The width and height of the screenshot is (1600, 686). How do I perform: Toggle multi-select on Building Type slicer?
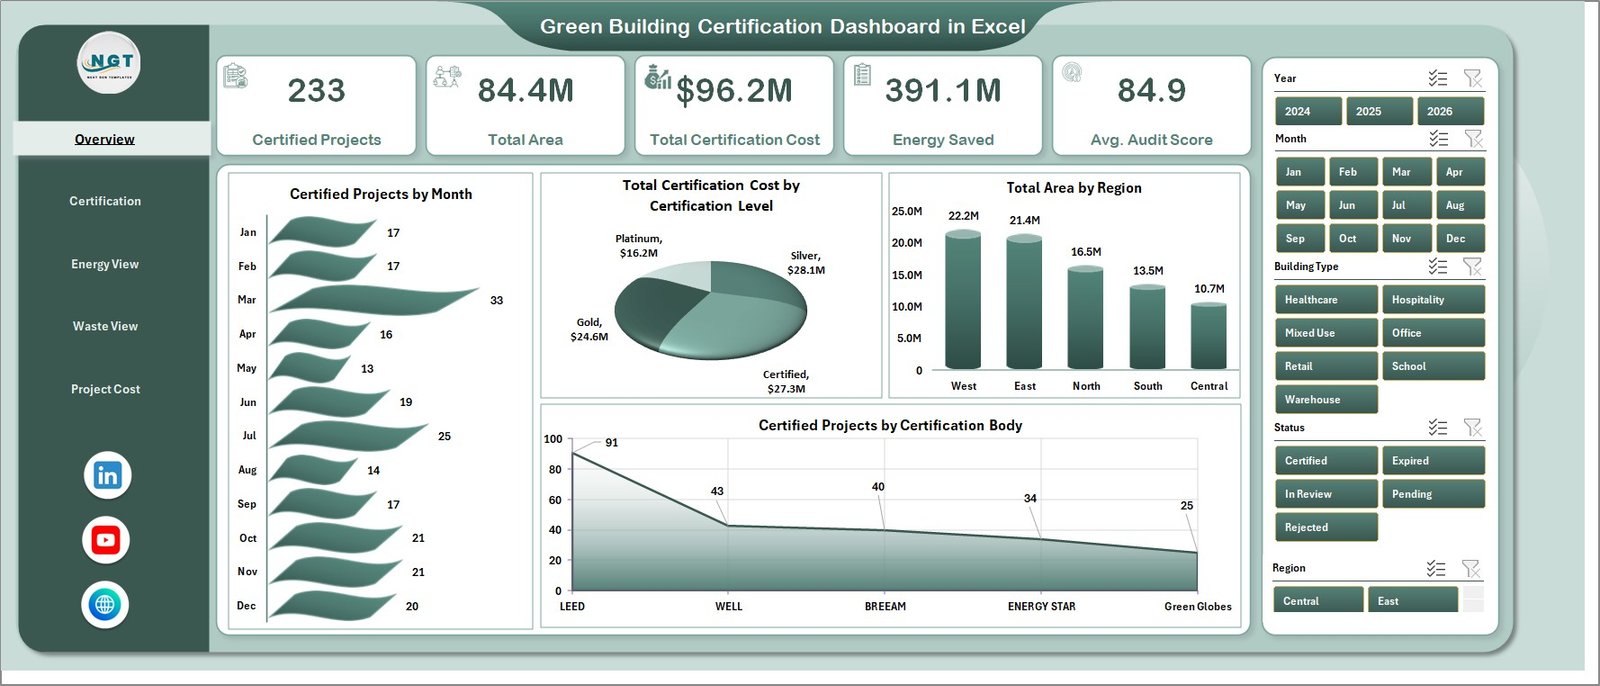[1438, 266]
